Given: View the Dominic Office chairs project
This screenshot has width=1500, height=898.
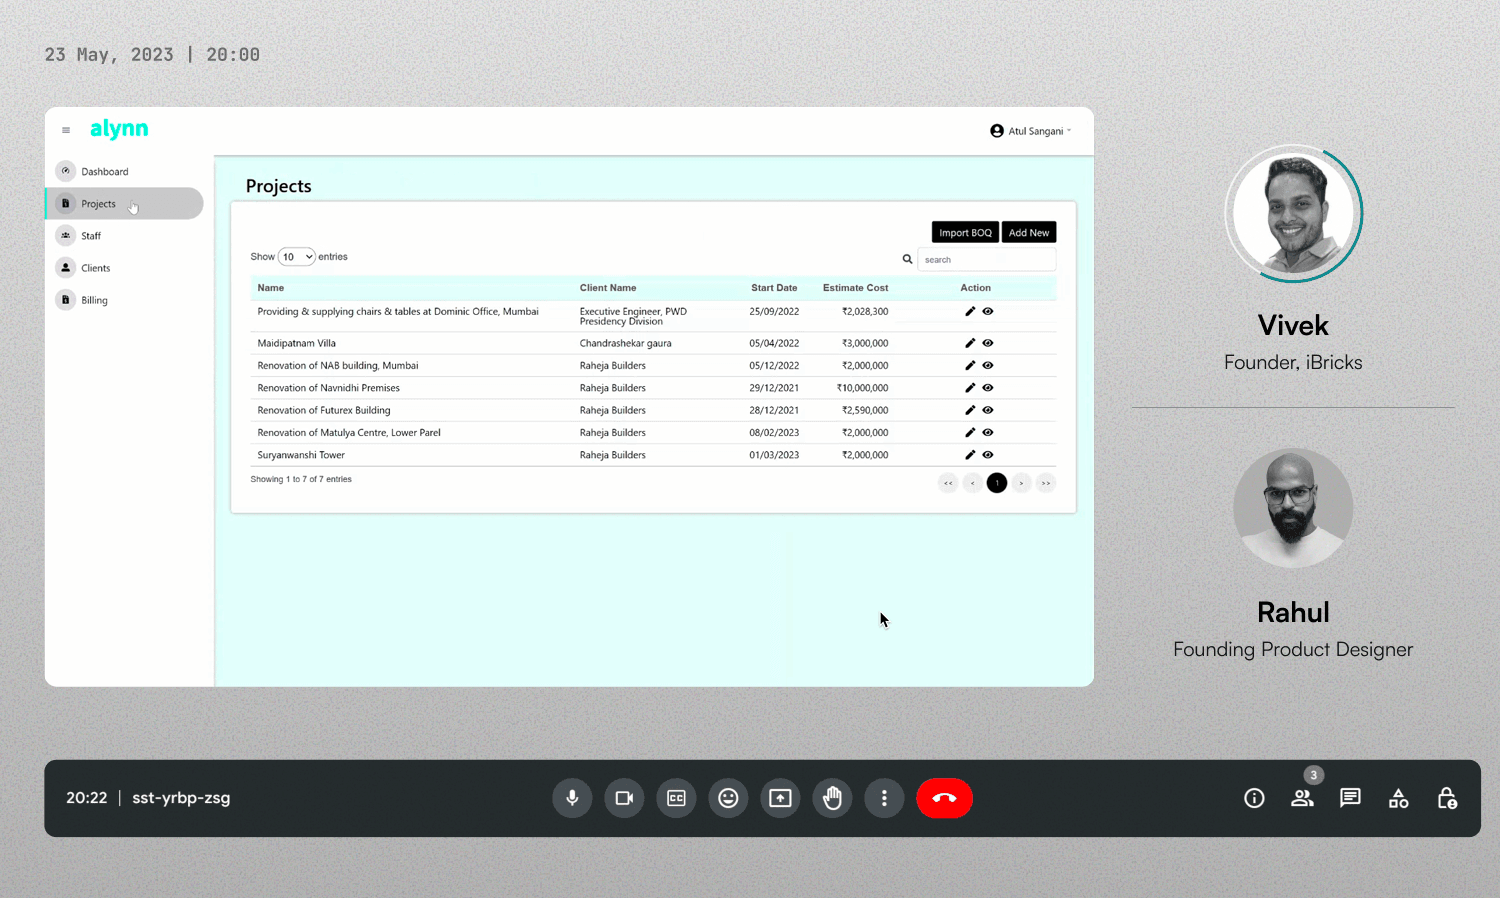Looking at the screenshot, I should point(988,311).
